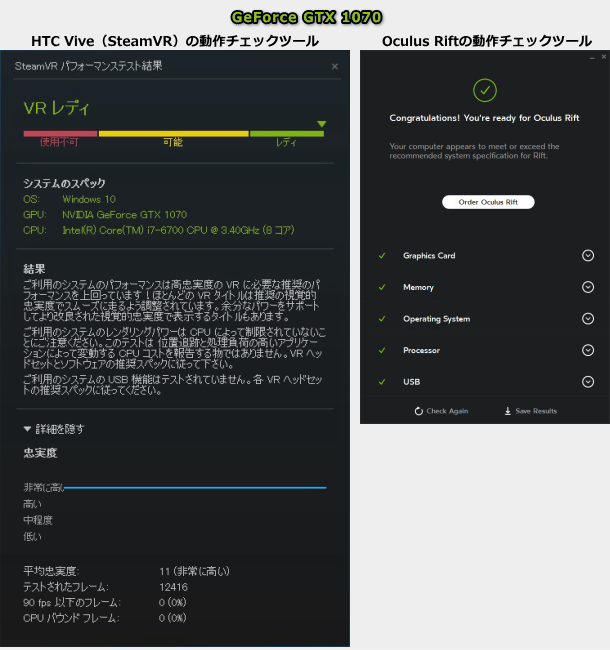Click the Processor row label
Image resolution: width=610 pixels, height=650 pixels.
[x=421, y=350]
